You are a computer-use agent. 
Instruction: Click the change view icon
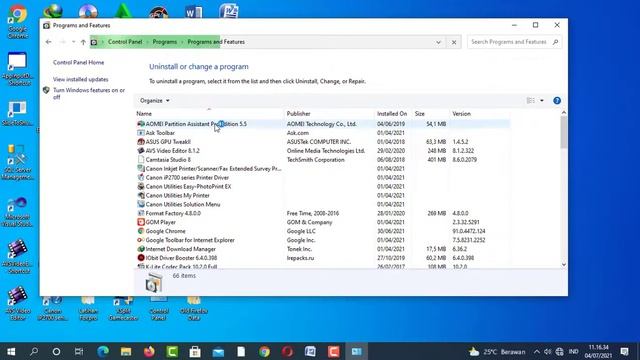pos(531,100)
